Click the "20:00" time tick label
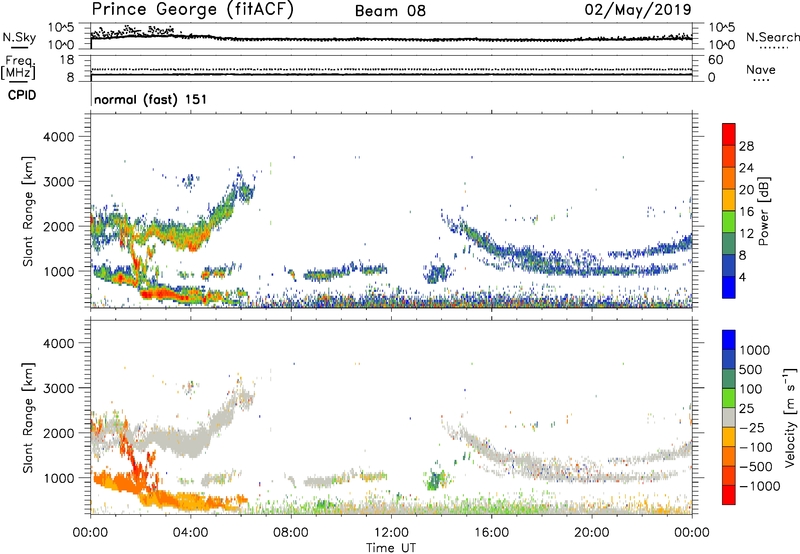Image resolution: width=800 pixels, height=554 pixels. tap(592, 533)
